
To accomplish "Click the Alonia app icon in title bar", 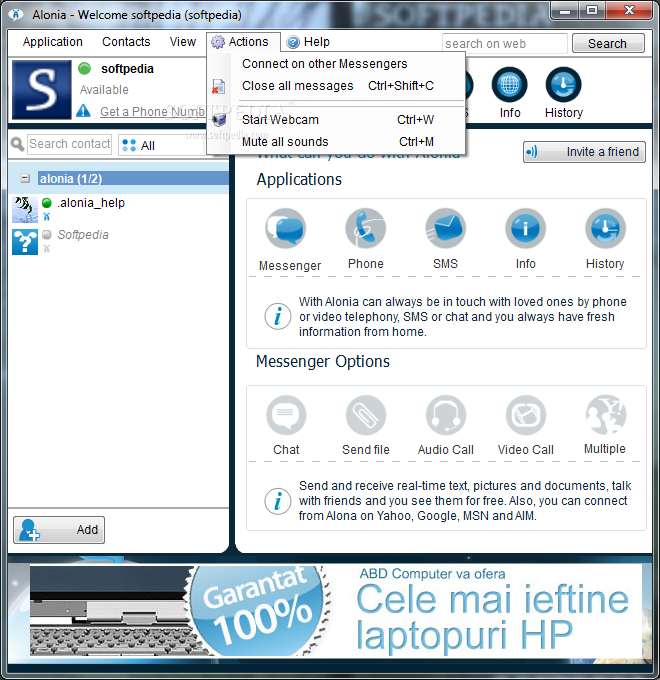I will click(16, 15).
